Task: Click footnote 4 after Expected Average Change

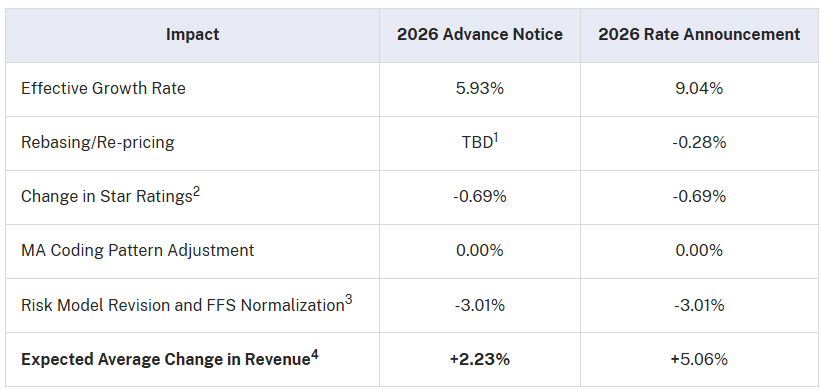Action: click(315, 354)
